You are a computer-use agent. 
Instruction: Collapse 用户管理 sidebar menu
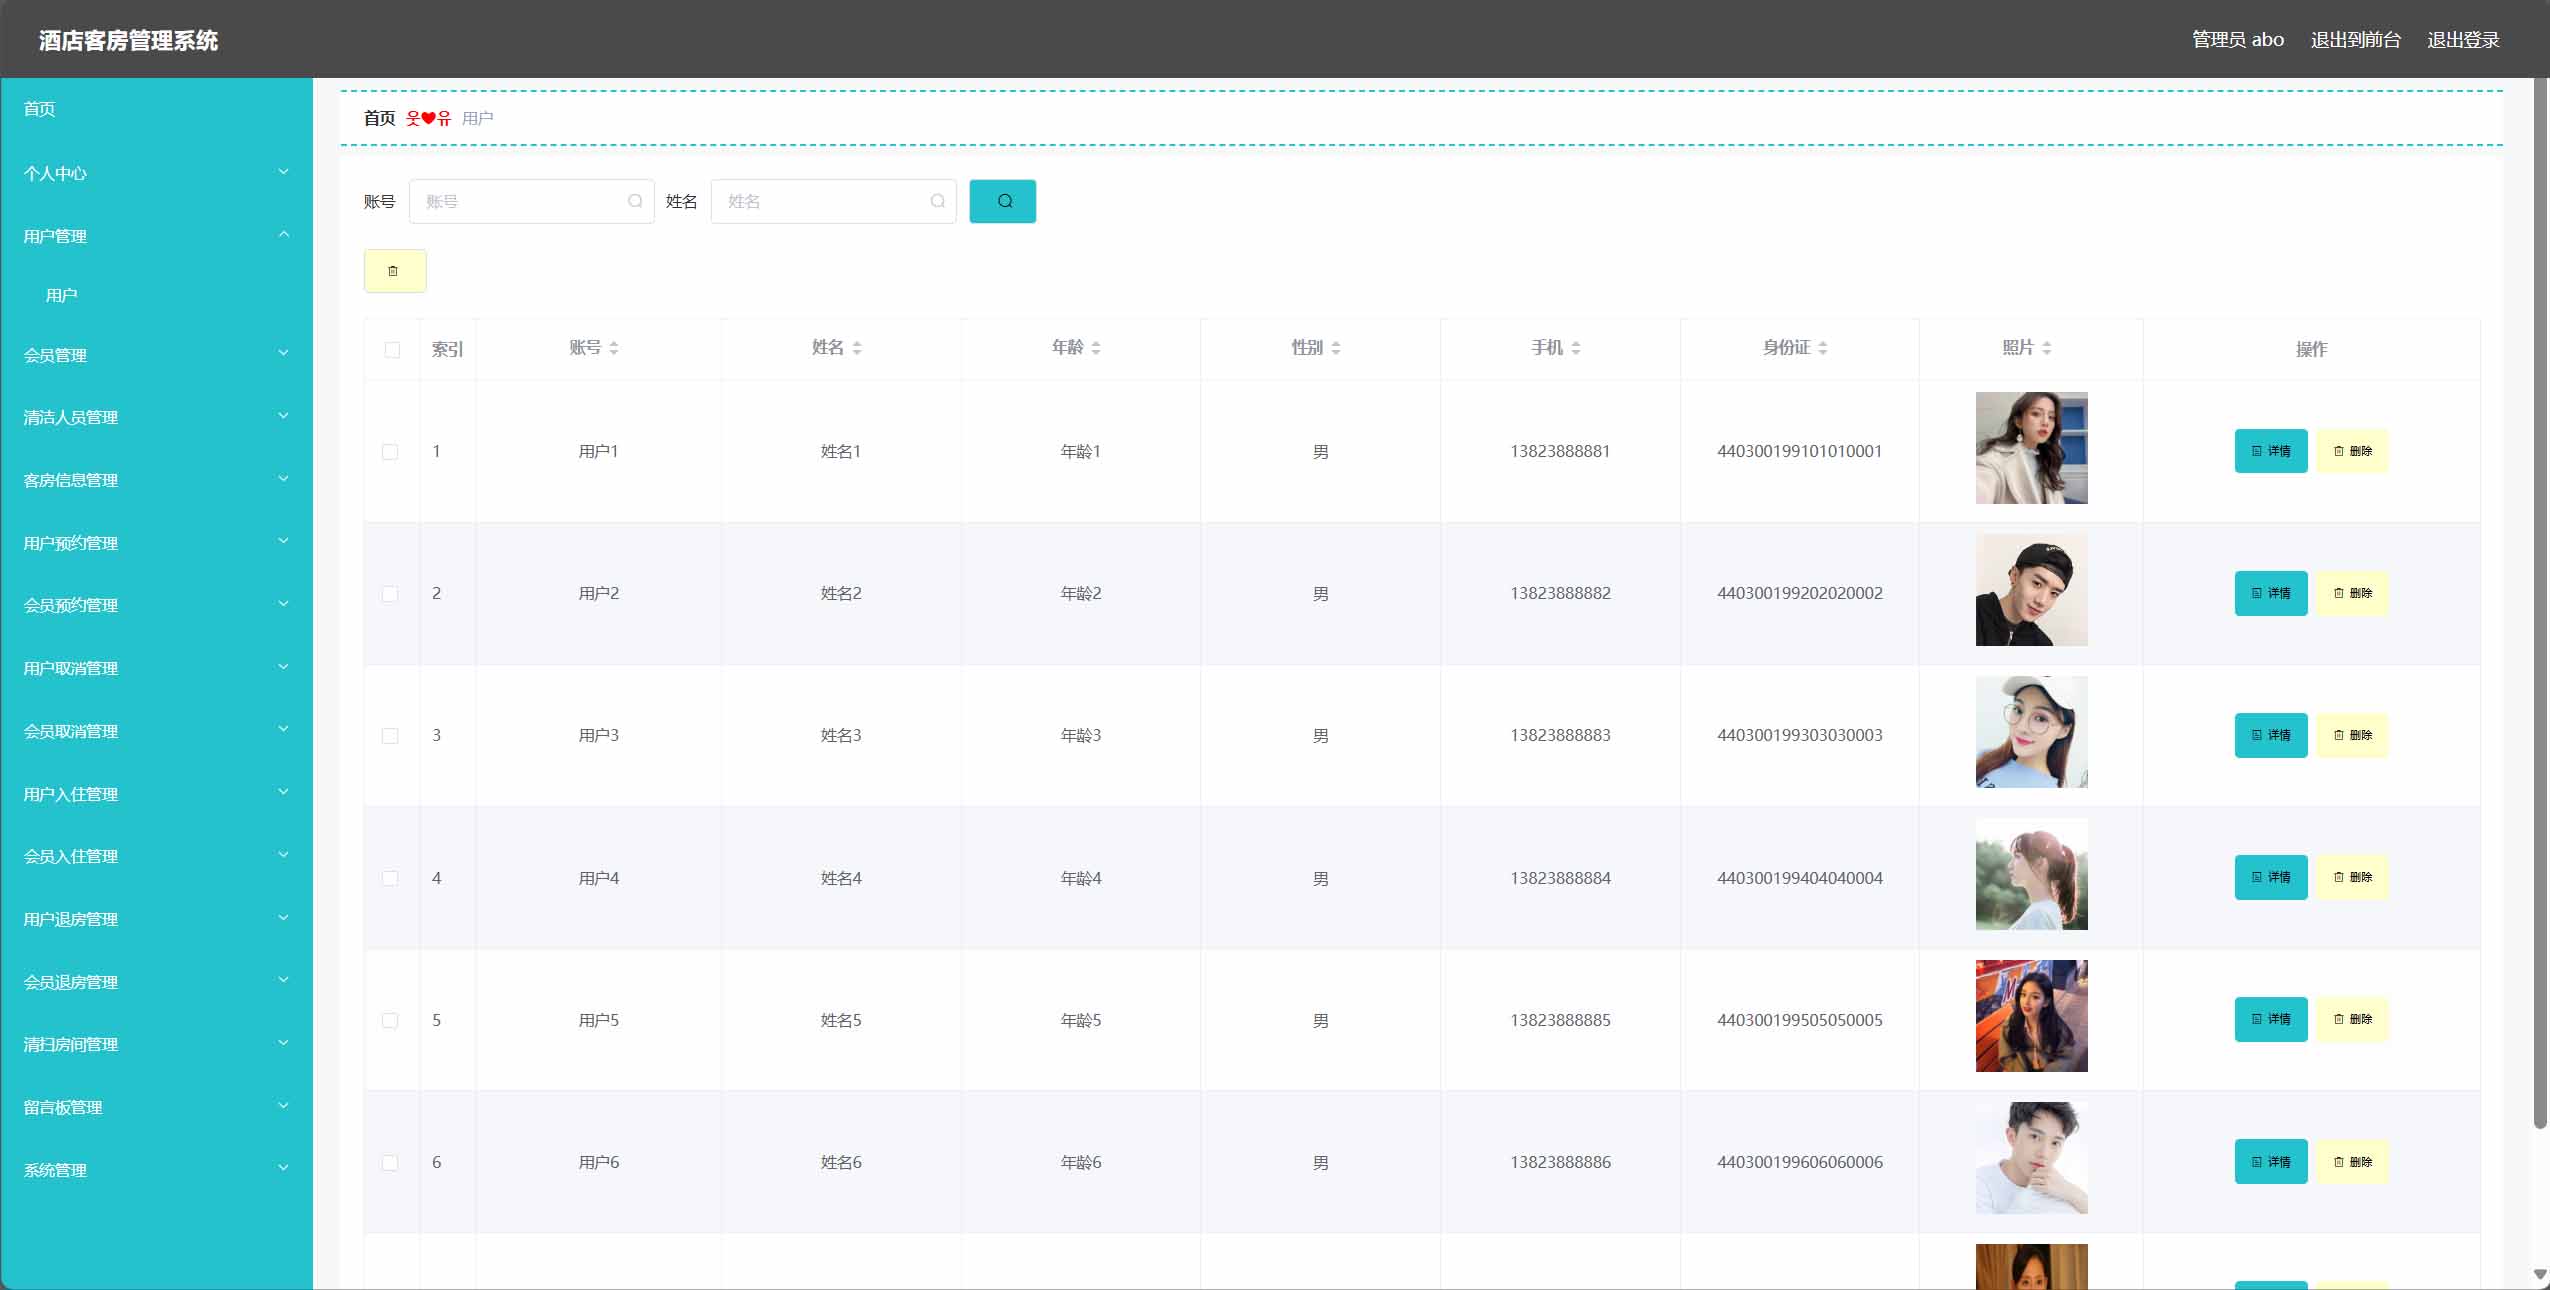pos(156,236)
